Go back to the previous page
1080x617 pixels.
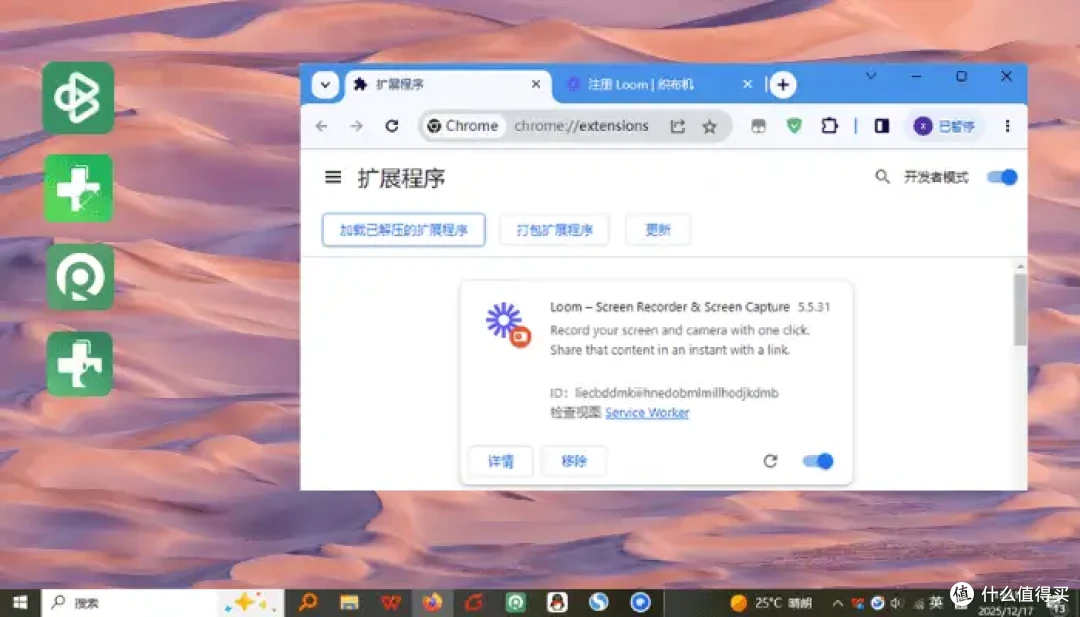pos(321,126)
